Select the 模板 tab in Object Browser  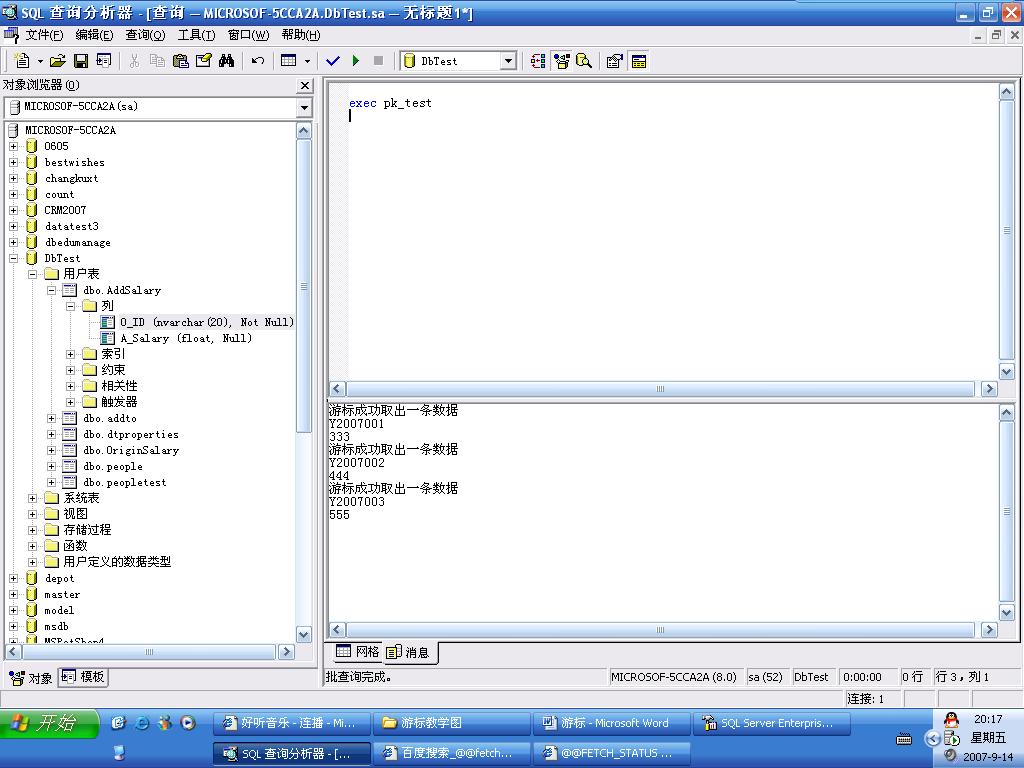point(83,677)
